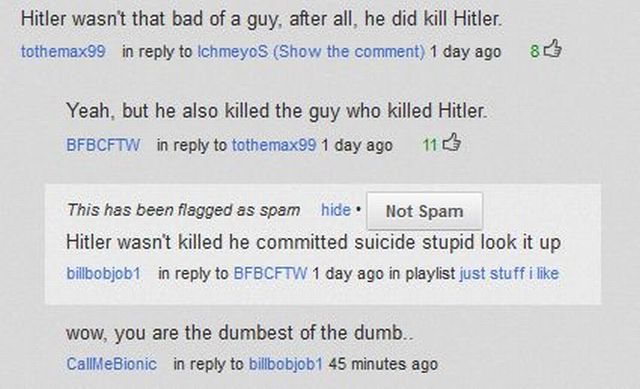This screenshot has height=389, width=640.
Task: Open billbobjob1 author profile link
Action: pyautogui.click(x=104, y=273)
